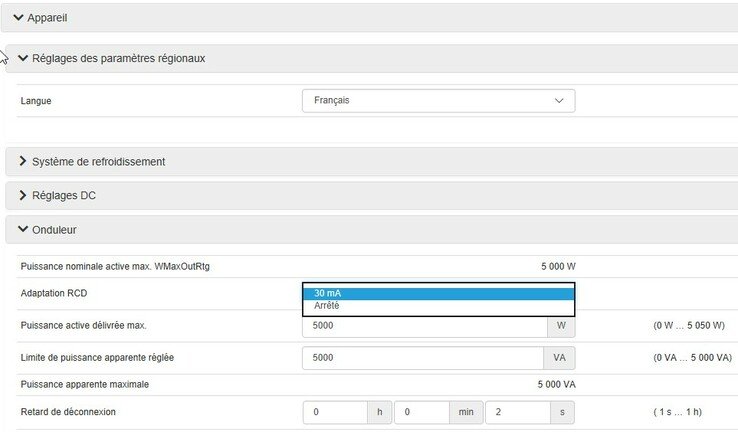Collapse the Appareil section chevron

pos(19,18)
